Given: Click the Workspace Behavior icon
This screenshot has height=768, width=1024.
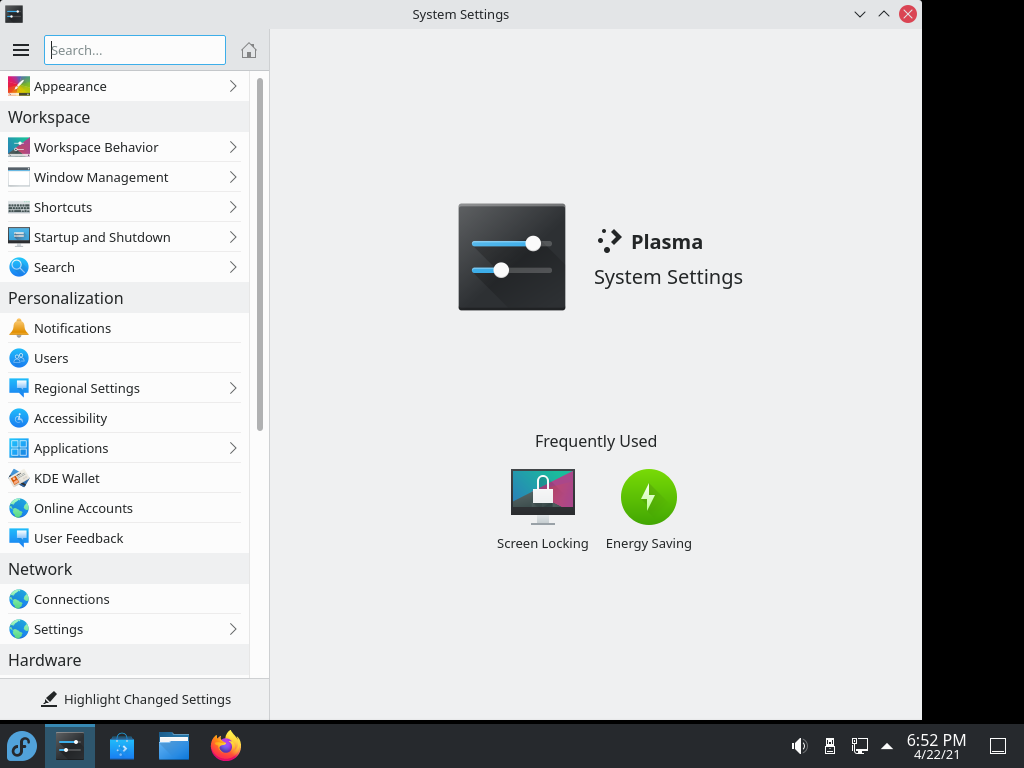Looking at the screenshot, I should (19, 147).
